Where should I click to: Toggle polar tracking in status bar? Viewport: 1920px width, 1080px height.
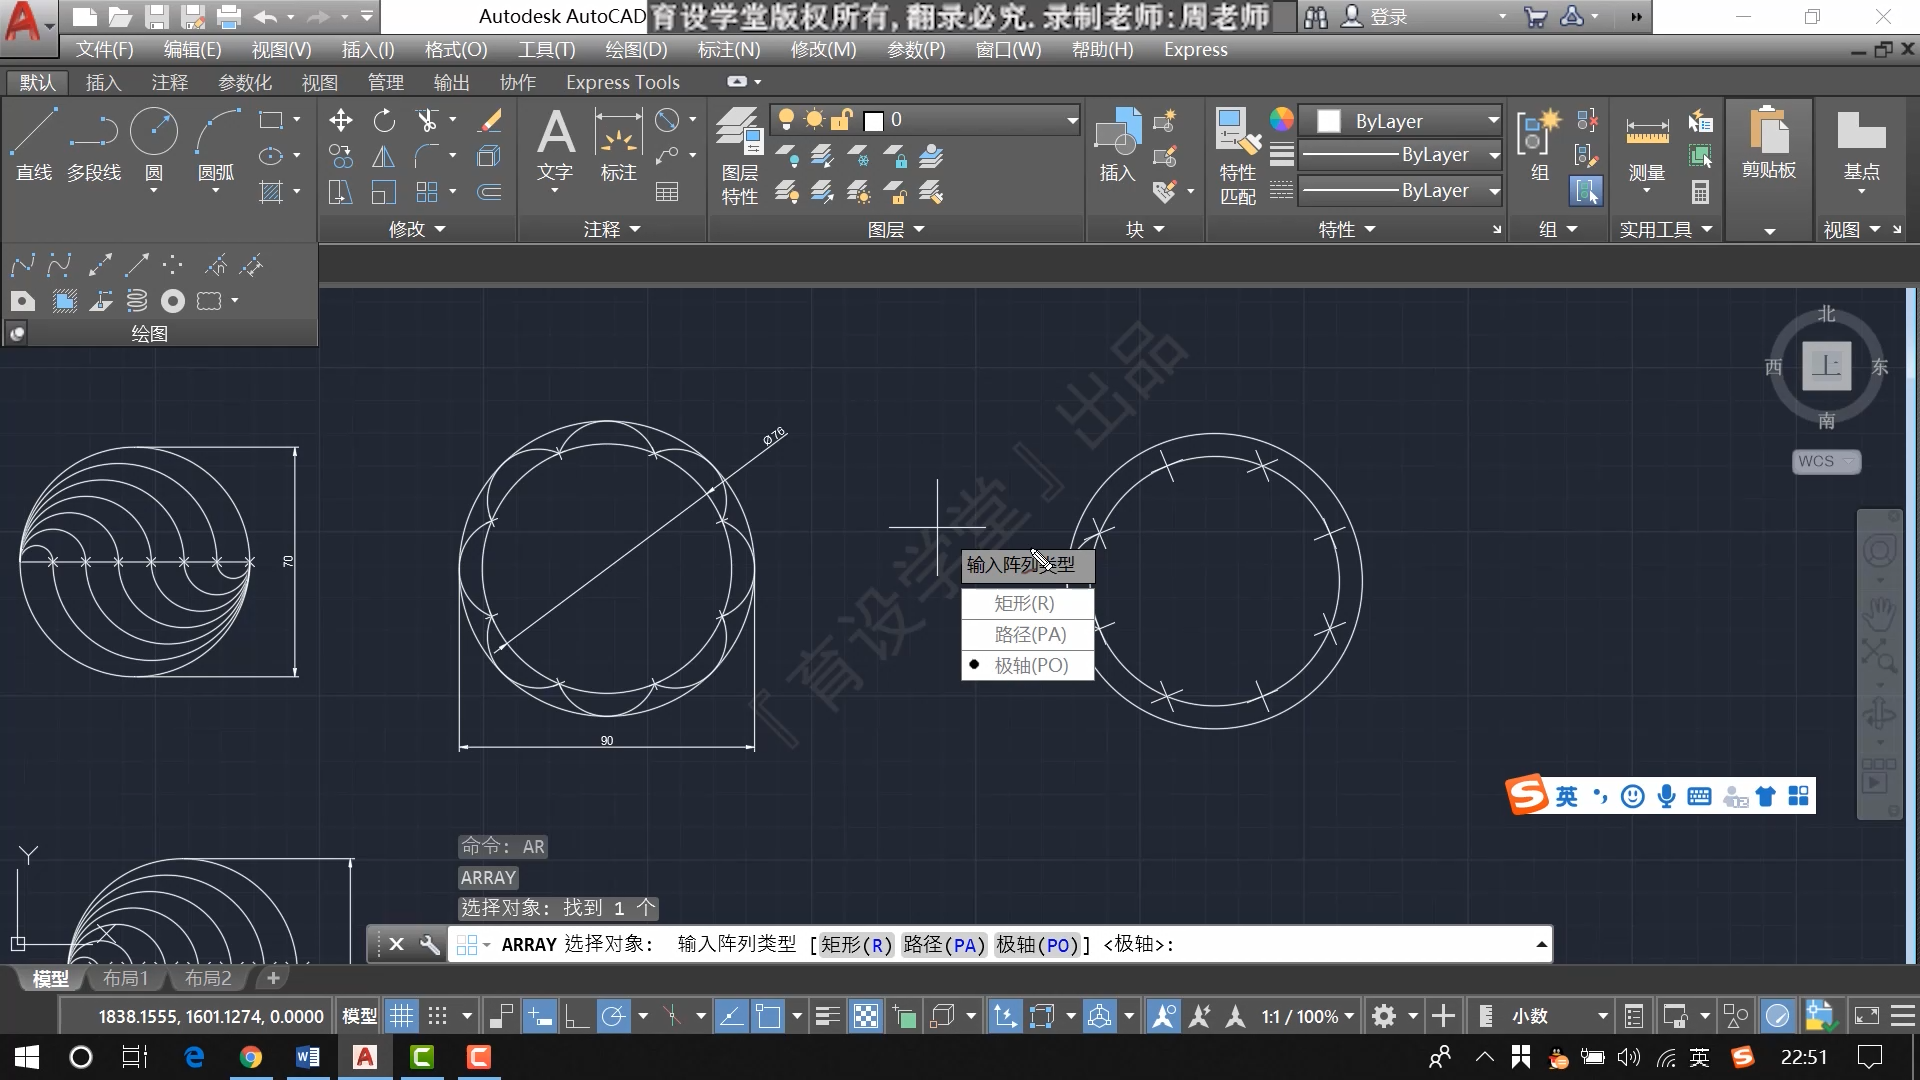613,1017
